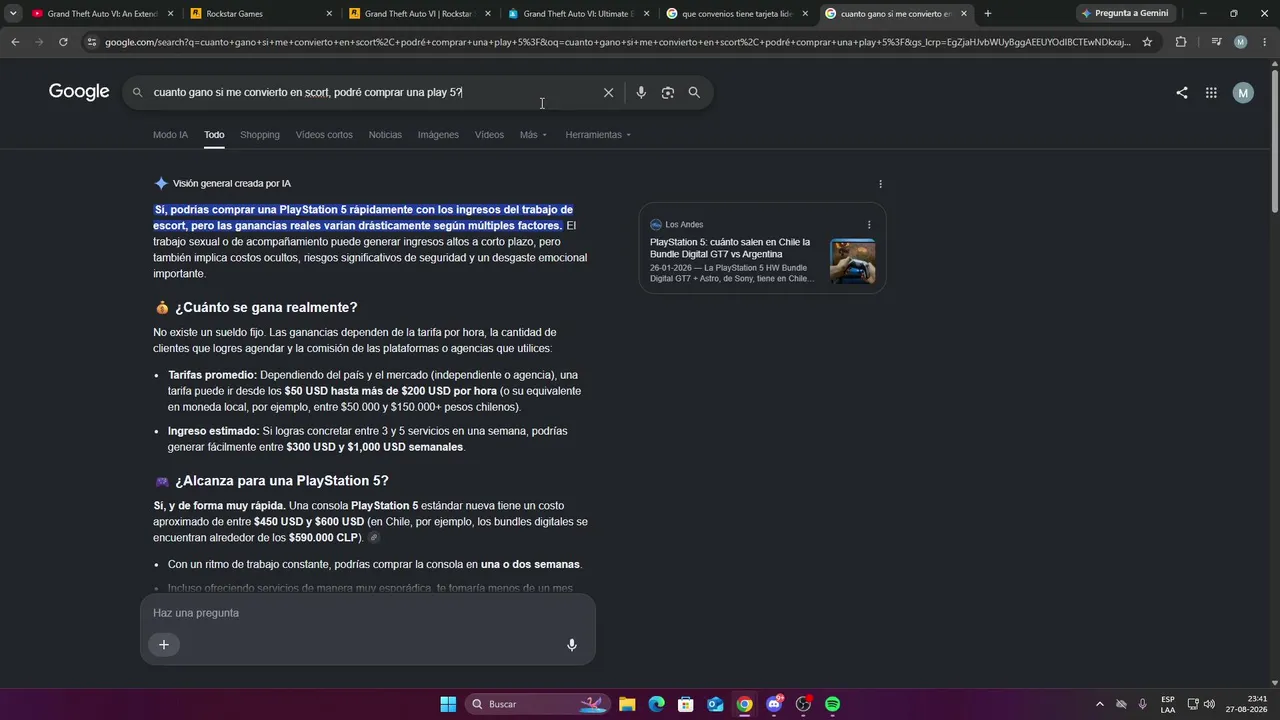Screen dimensions: 1280x720
Task: Open the tab search dropdown arrow
Action: 13,14
